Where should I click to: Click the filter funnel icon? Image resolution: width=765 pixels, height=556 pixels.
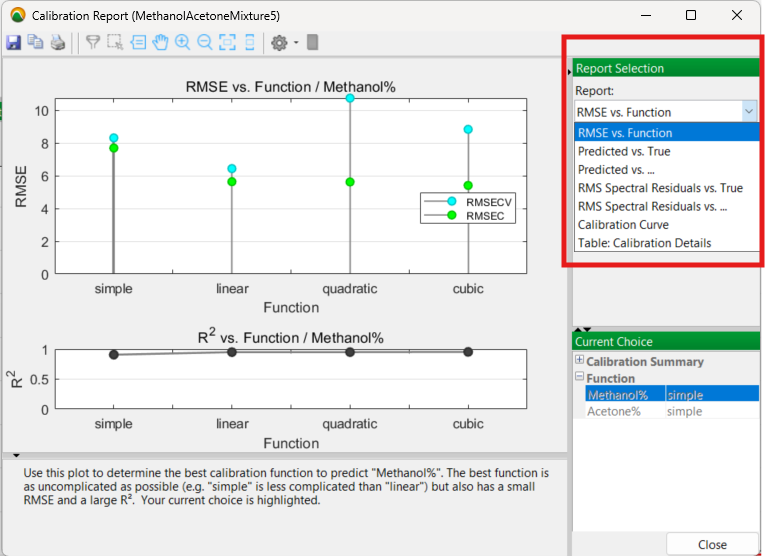pos(92,42)
